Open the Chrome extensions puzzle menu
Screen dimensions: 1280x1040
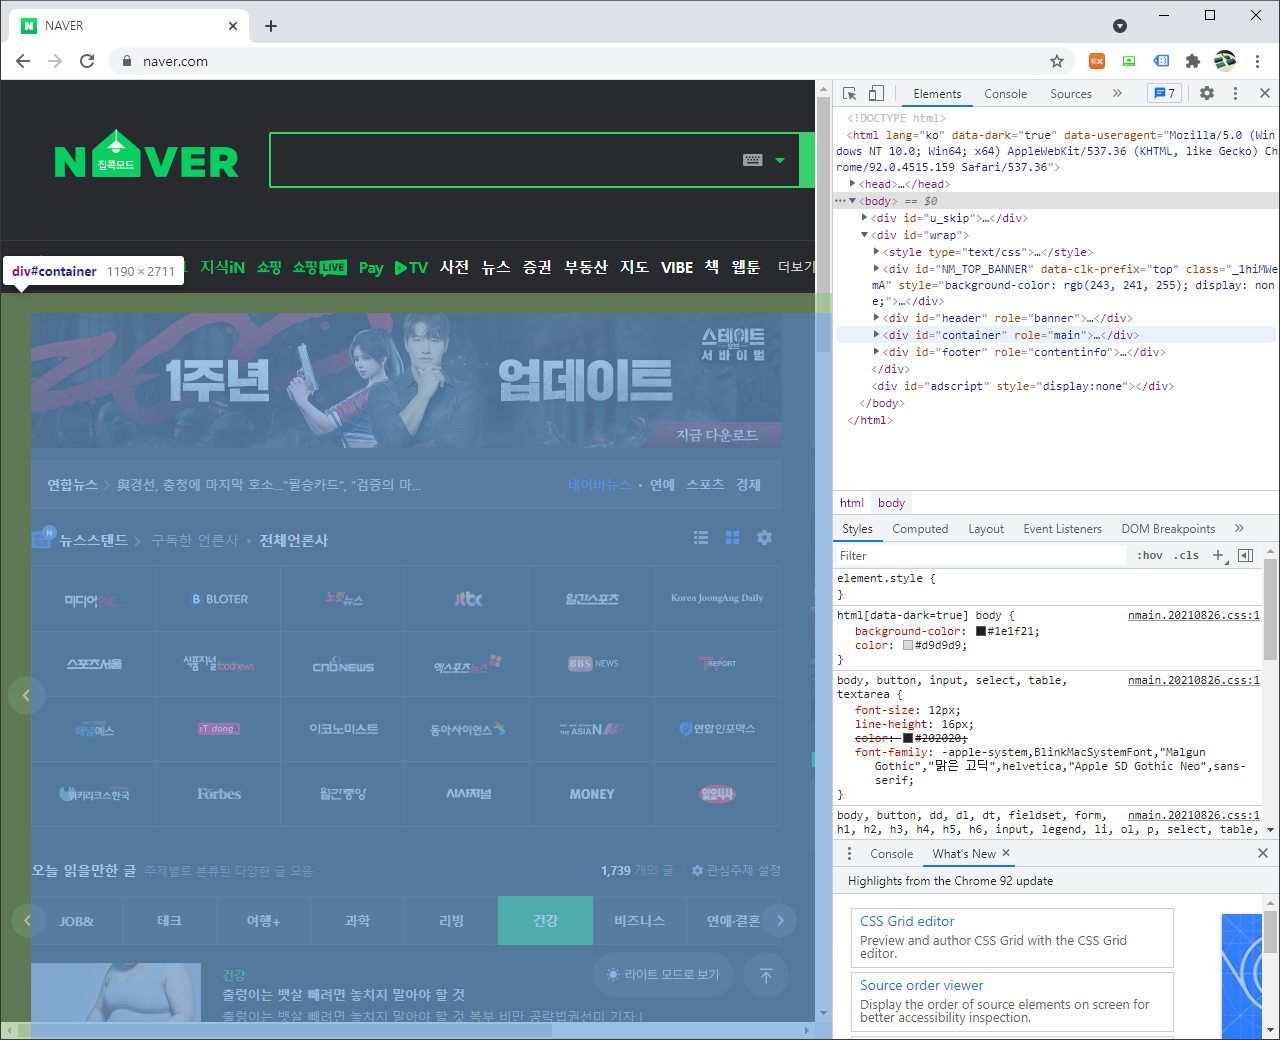[1192, 61]
